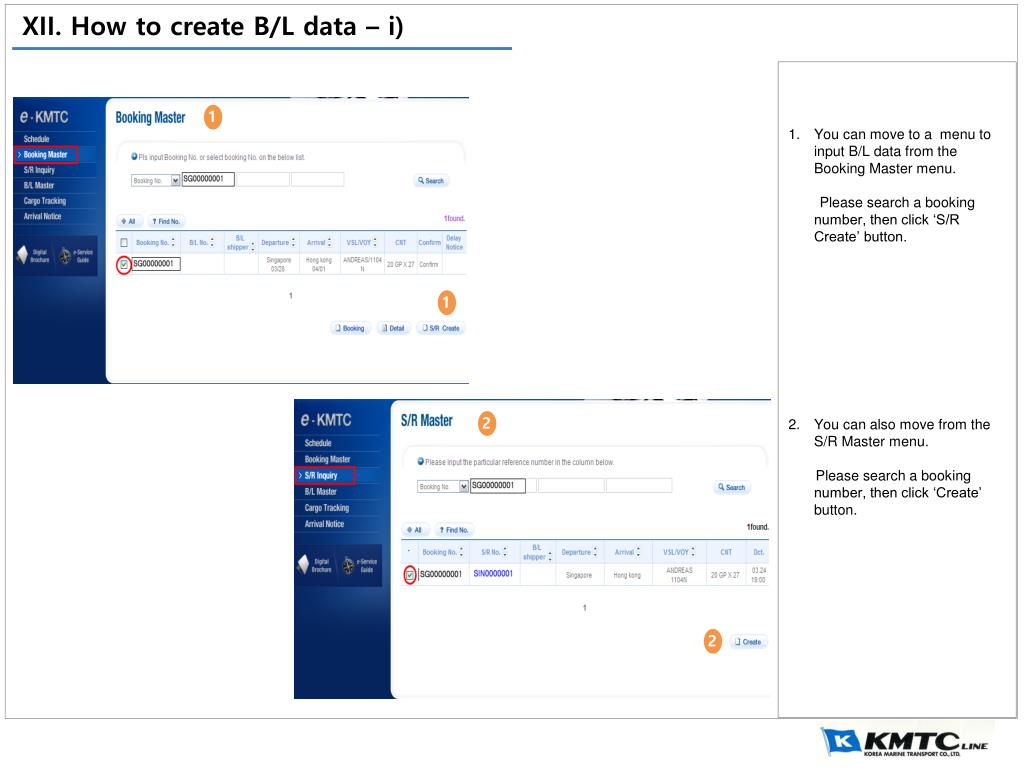Open B/L Master in the lower screenshot sidebar
Viewport: 1024px width, 768px height.
pyautogui.click(x=321, y=492)
